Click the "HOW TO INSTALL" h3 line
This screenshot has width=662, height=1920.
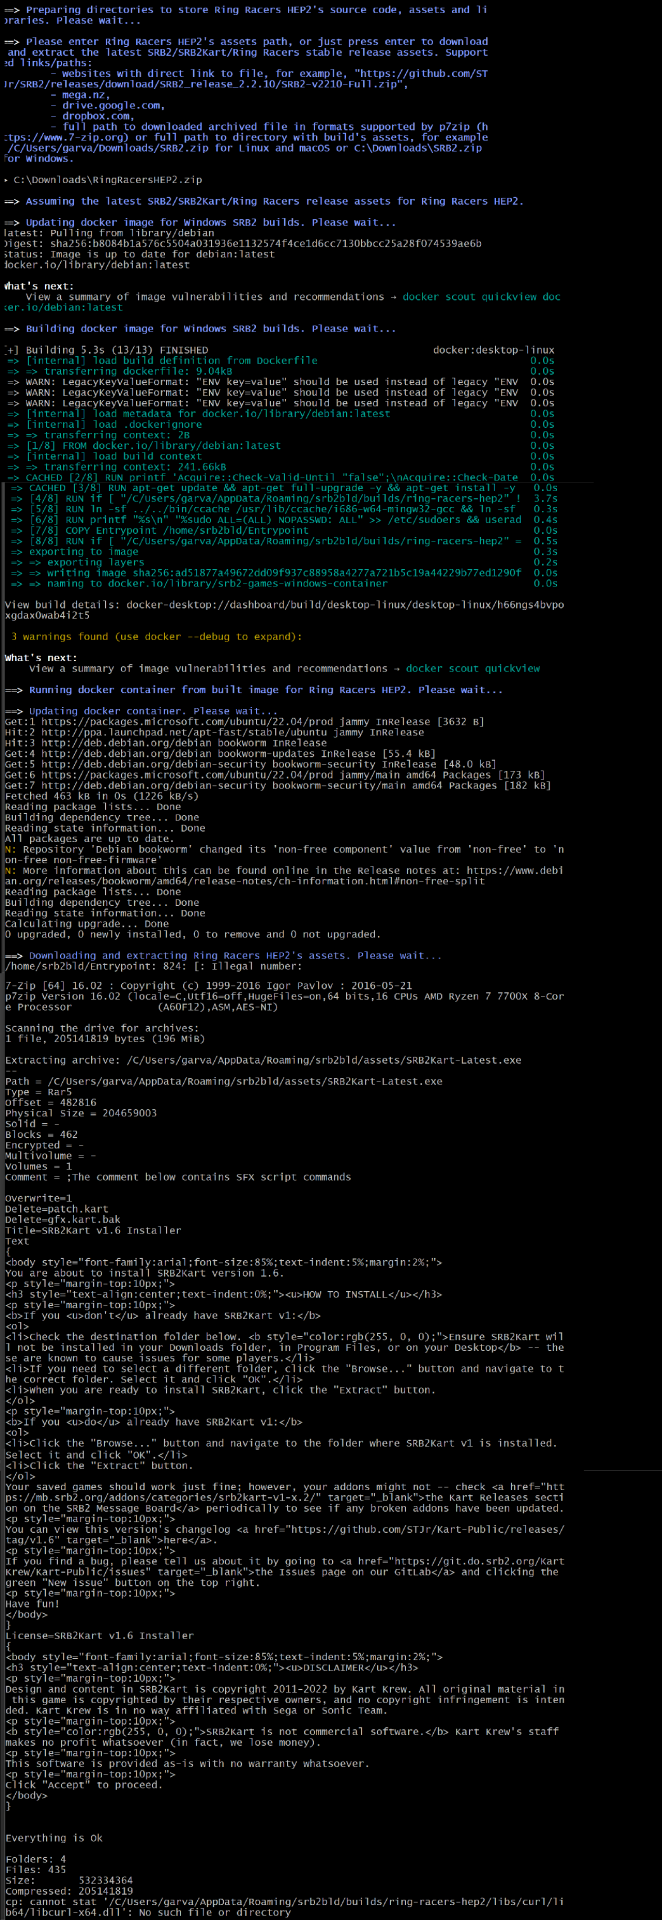click(223, 1294)
